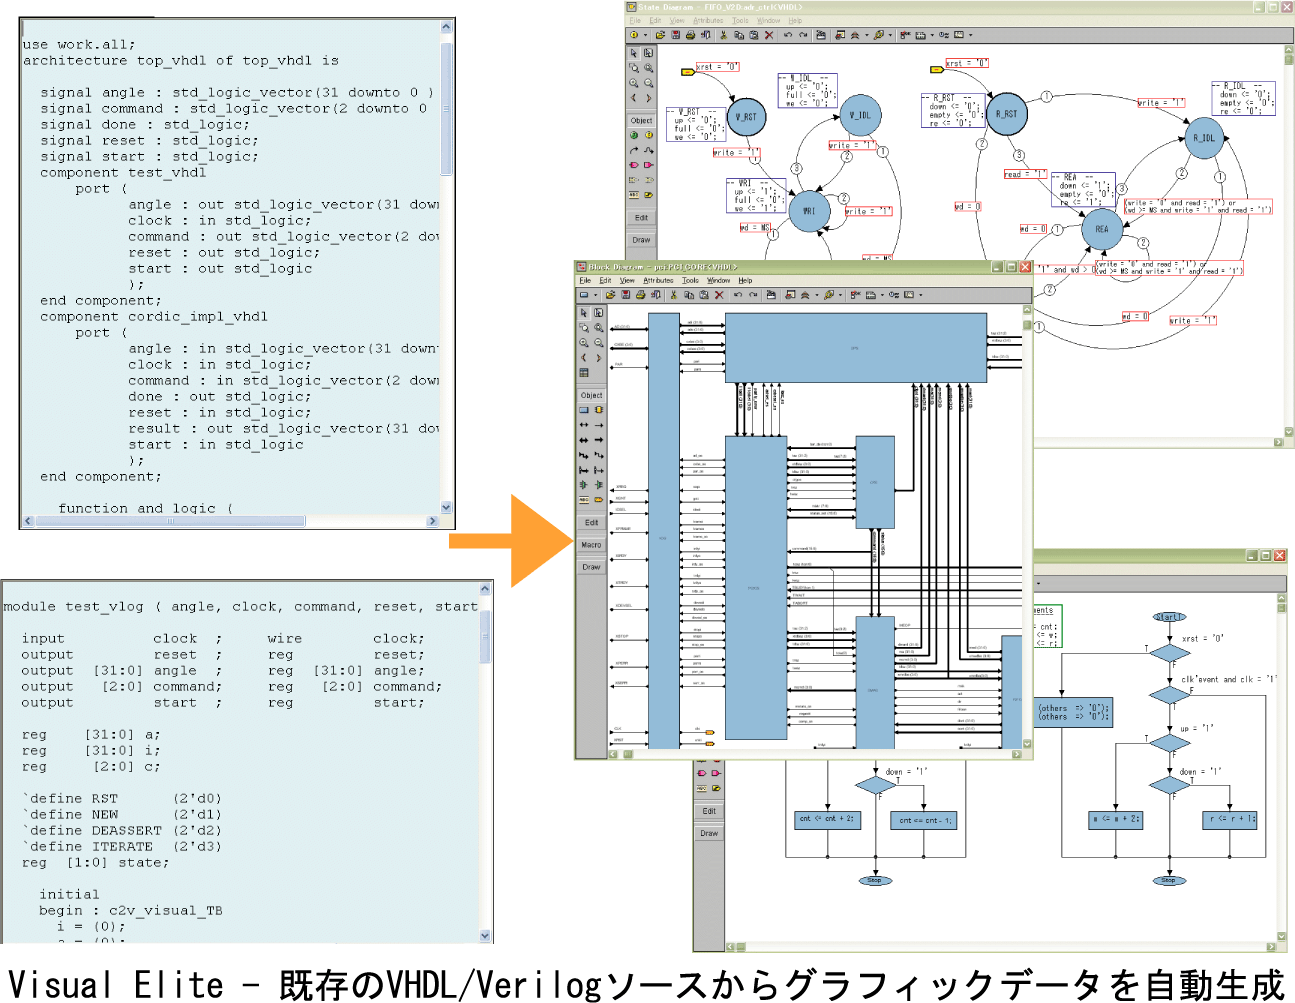Click Save icon in State Diagram toolbar
This screenshot has width=1295, height=1003.
coord(676,35)
